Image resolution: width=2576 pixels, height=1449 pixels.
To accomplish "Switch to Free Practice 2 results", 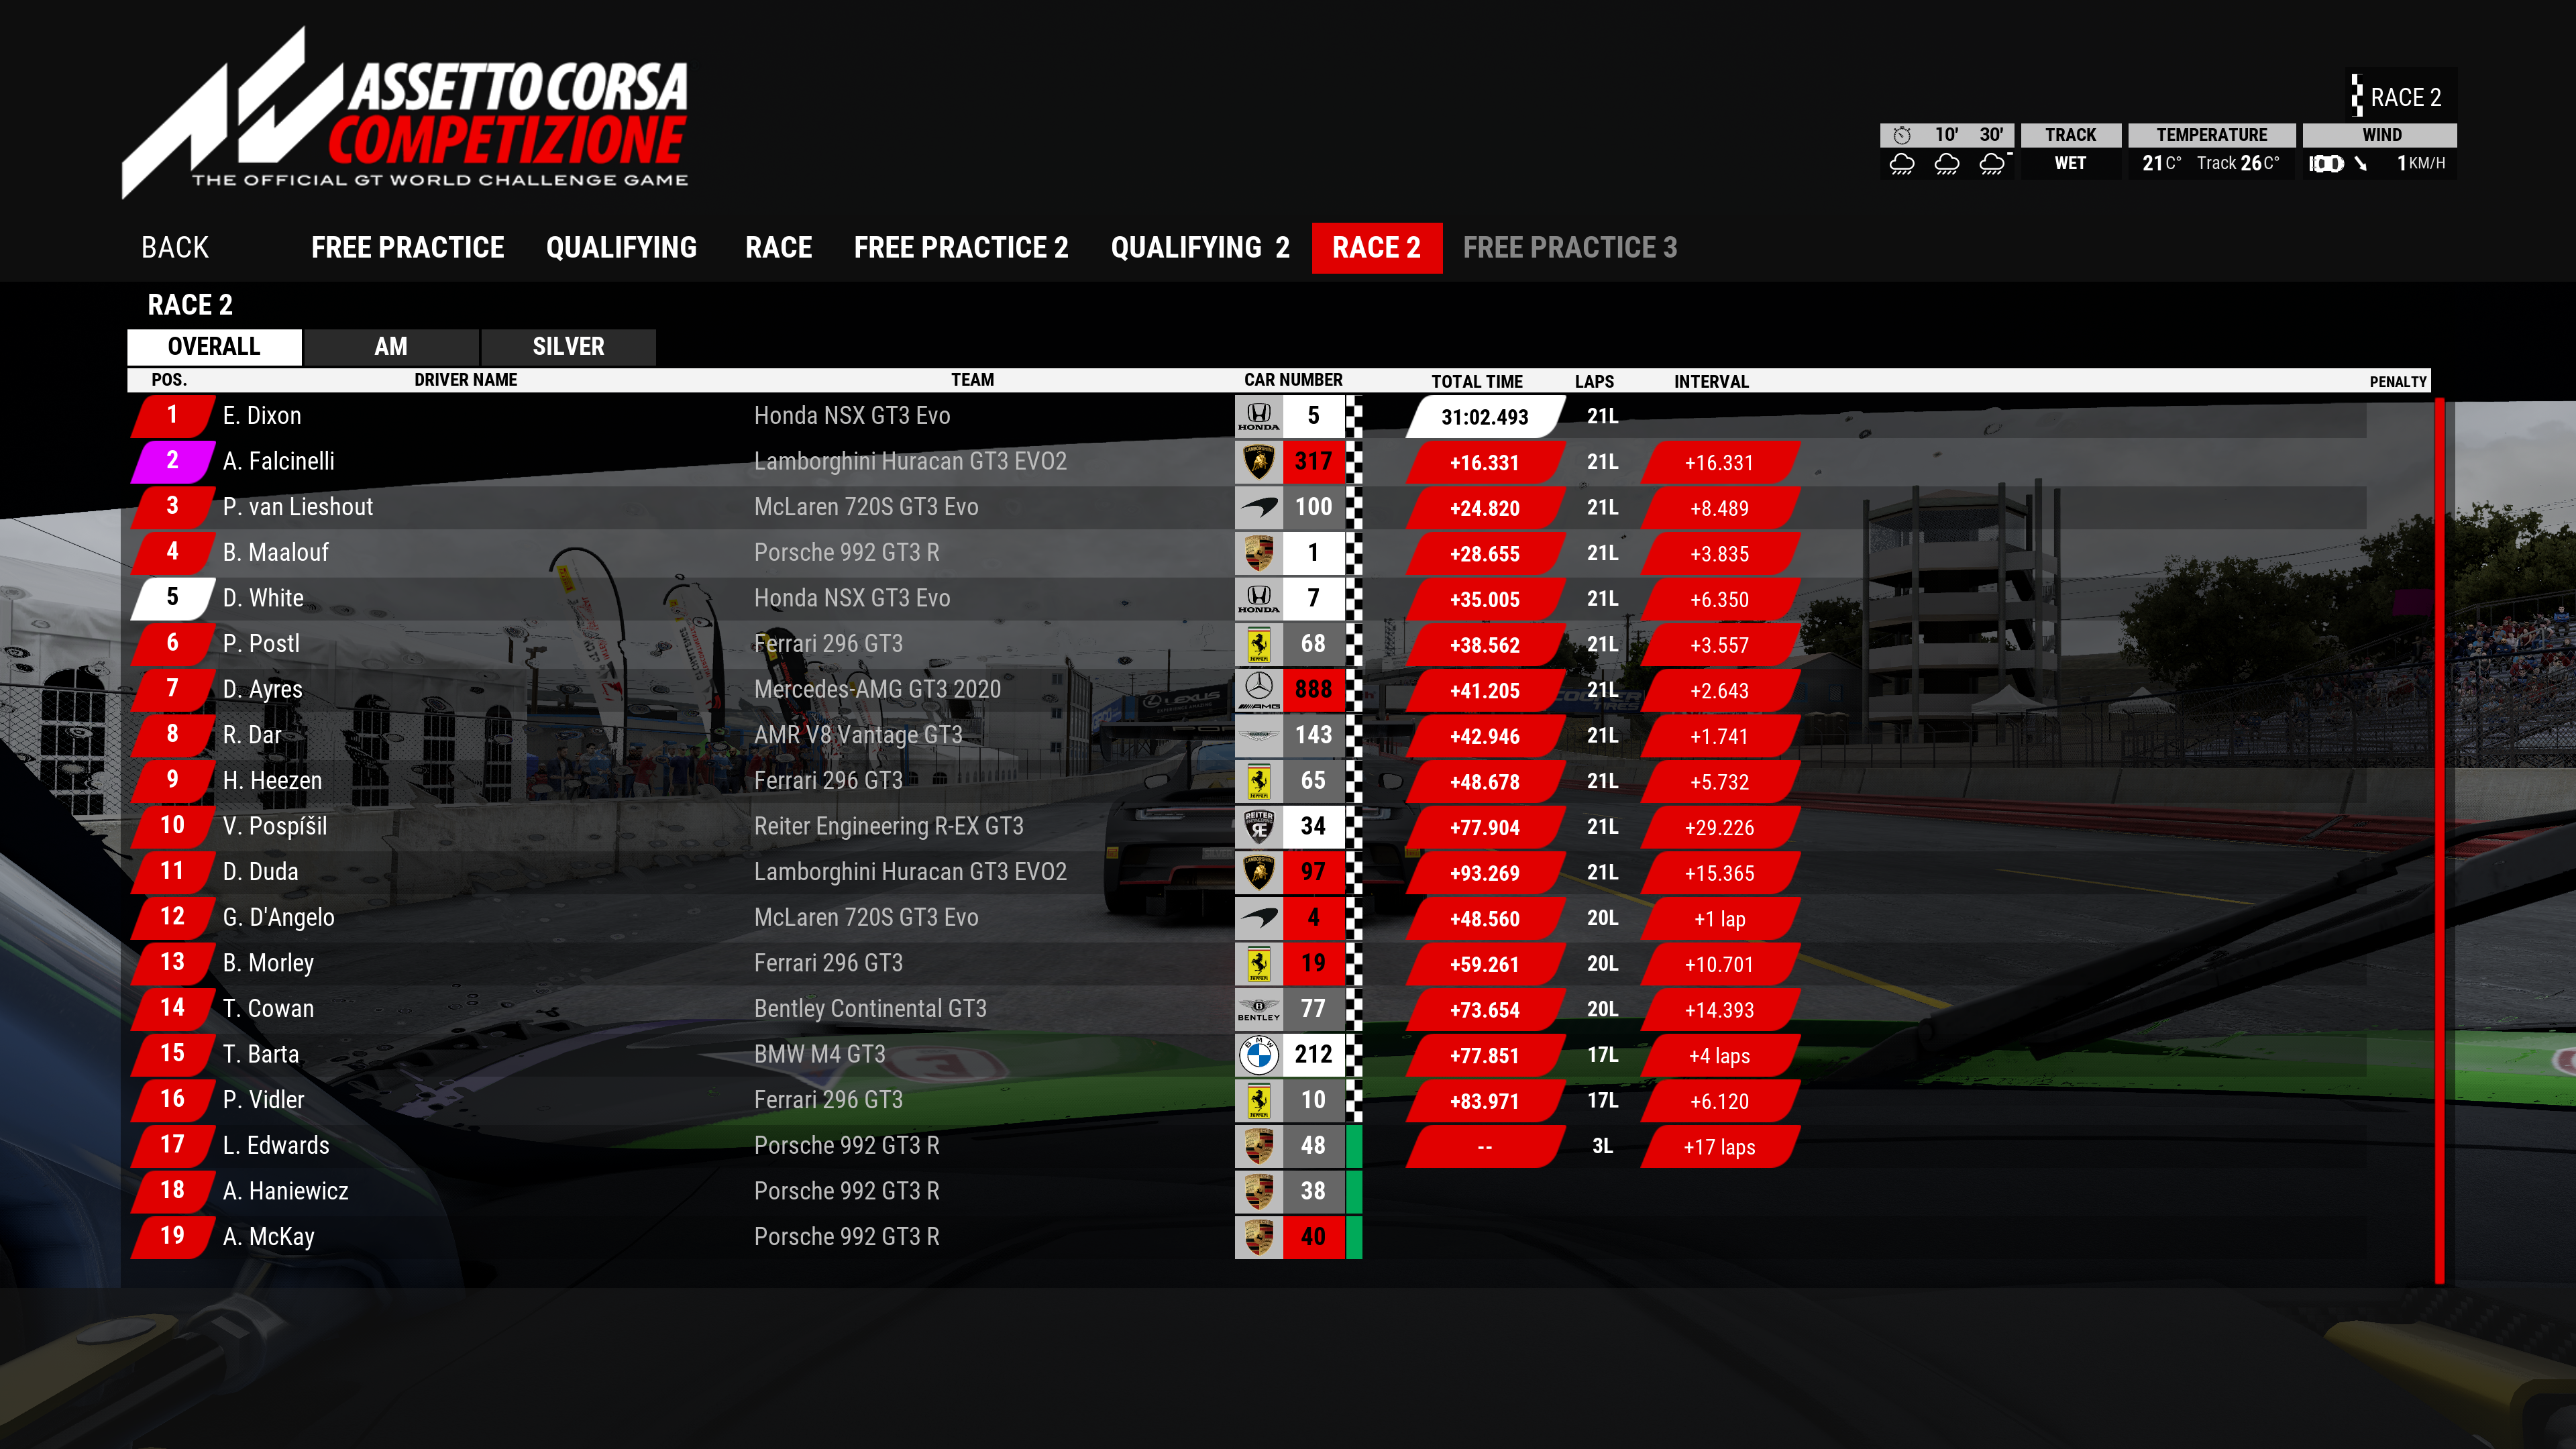I will pyautogui.click(x=961, y=248).
